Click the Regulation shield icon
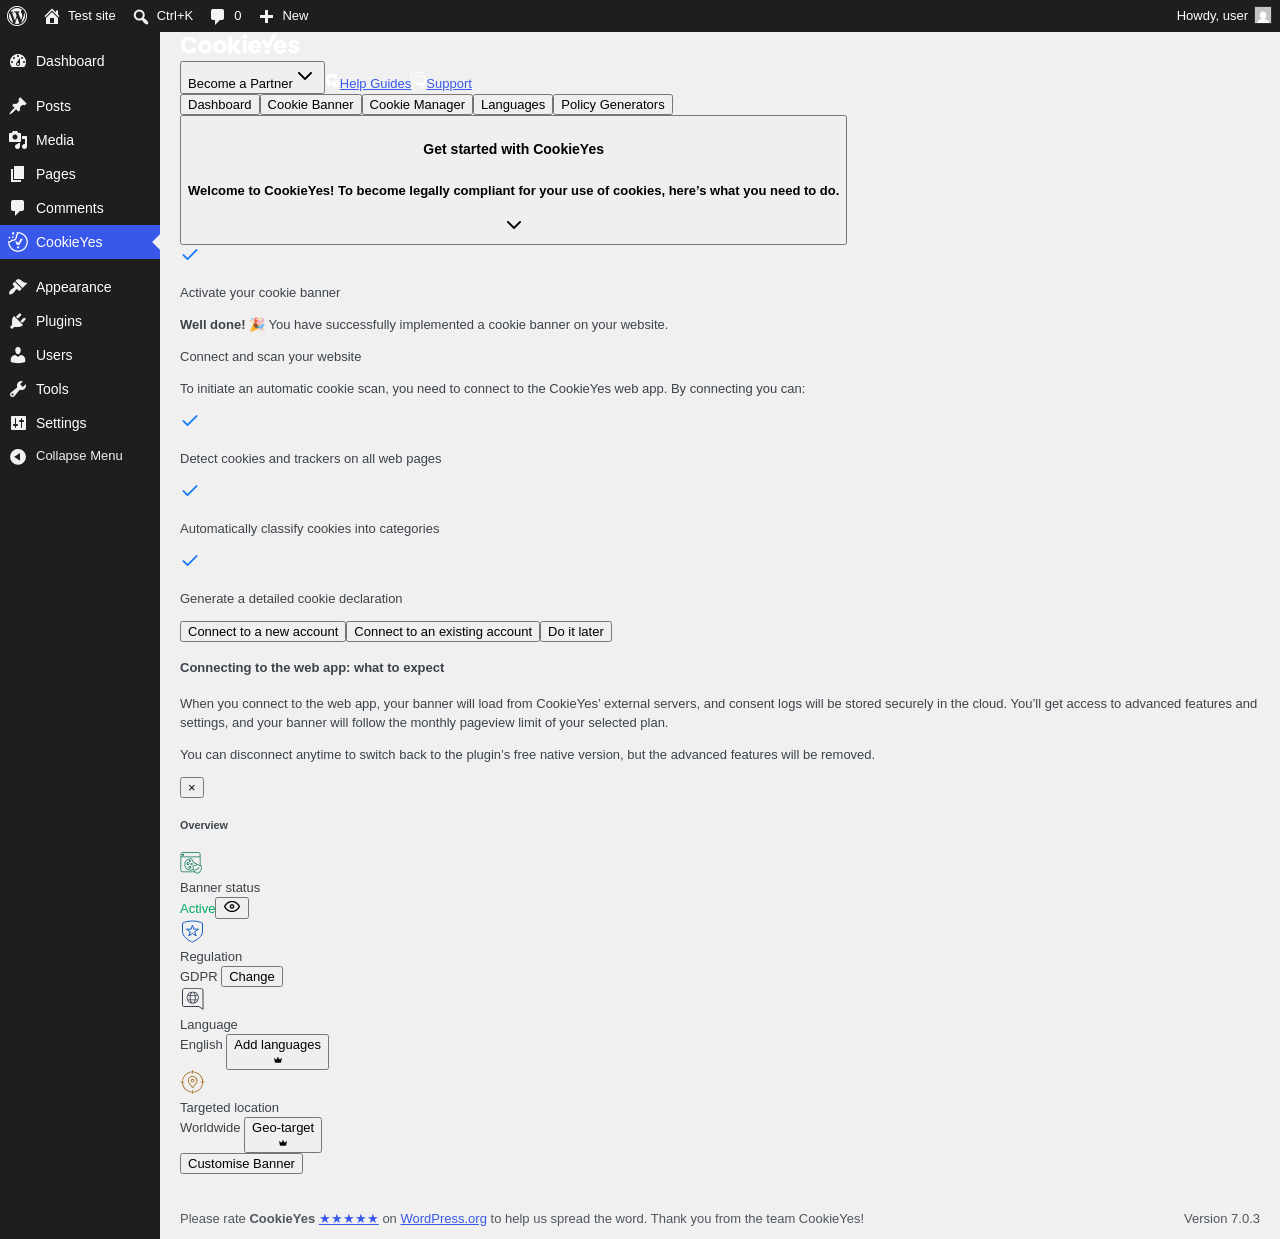 [192, 931]
